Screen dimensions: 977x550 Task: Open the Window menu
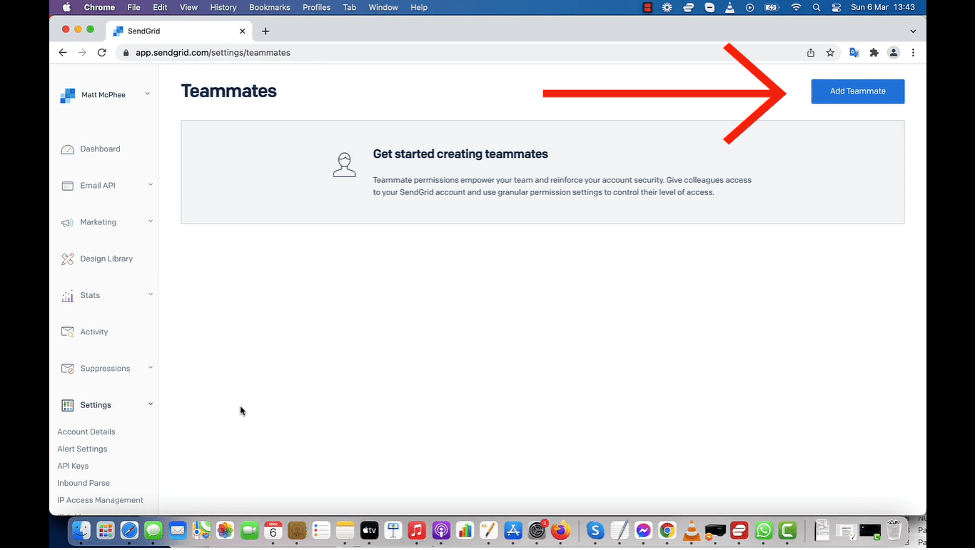[384, 7]
